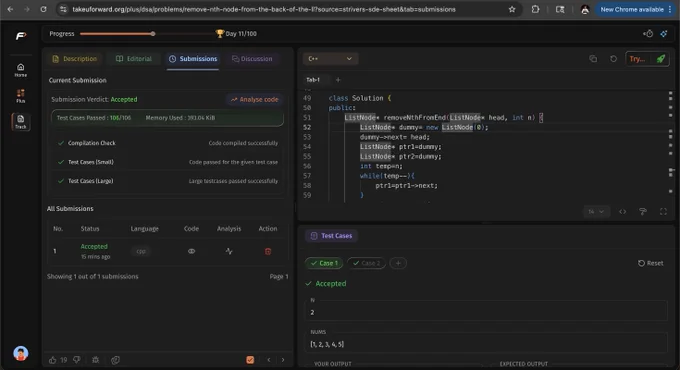Bookmark this page with the star icon
680x370 pixels.
point(512,9)
